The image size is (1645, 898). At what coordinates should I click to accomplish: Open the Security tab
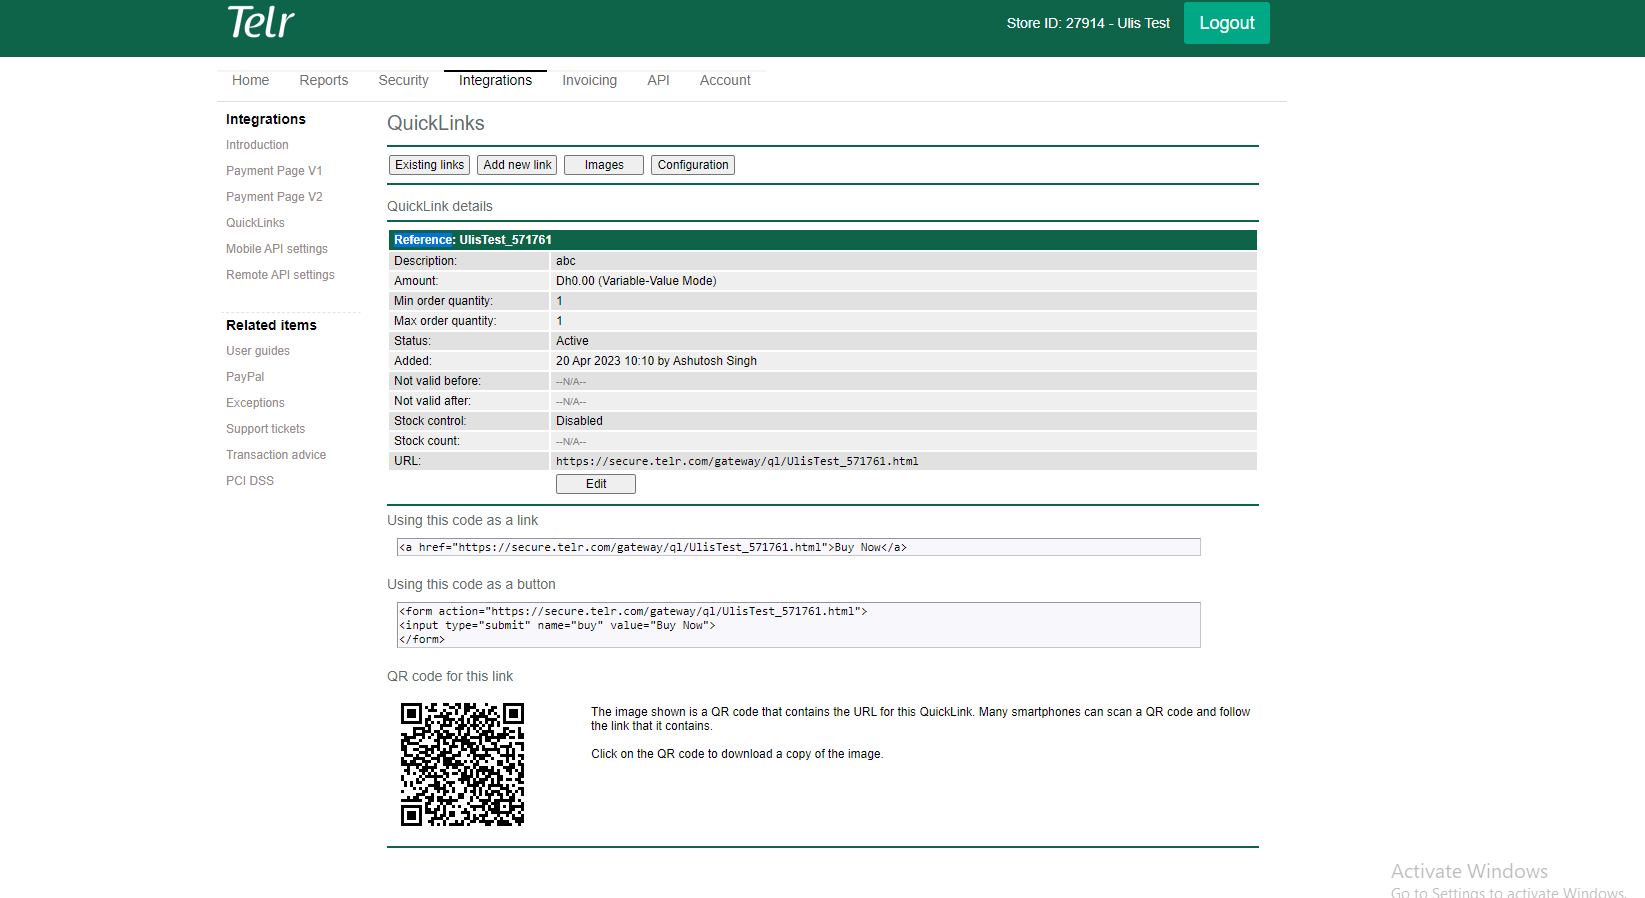point(403,80)
